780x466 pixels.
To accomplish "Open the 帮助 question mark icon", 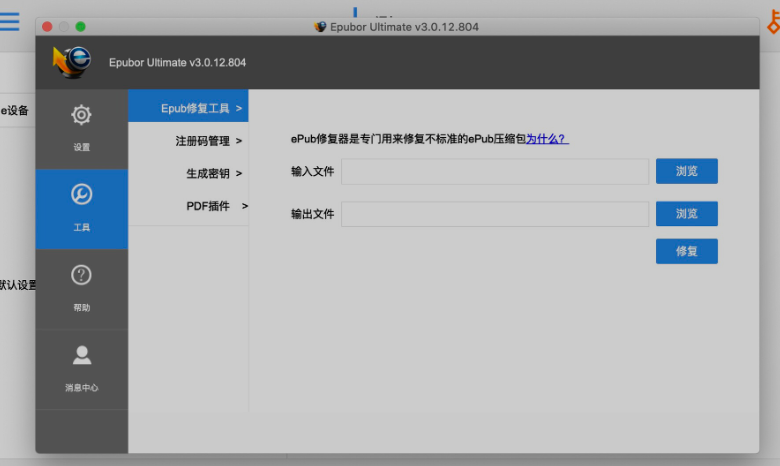I will (81, 275).
